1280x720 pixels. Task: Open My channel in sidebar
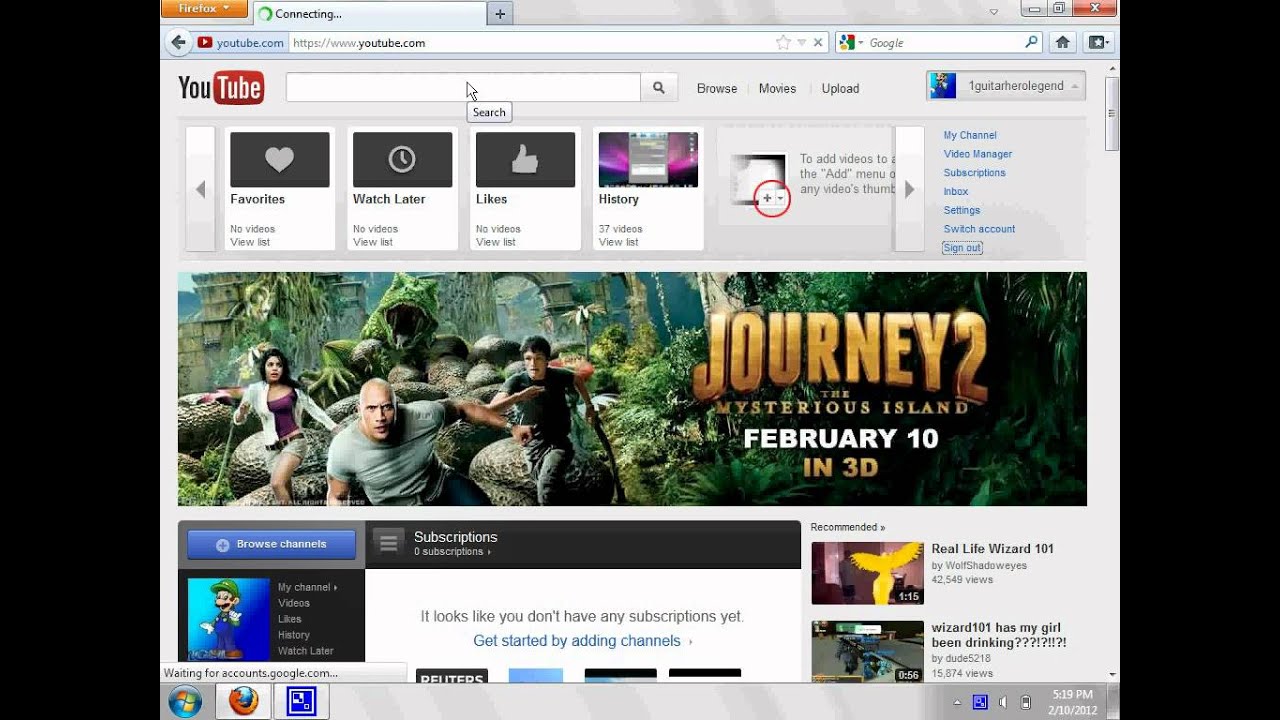click(307, 588)
